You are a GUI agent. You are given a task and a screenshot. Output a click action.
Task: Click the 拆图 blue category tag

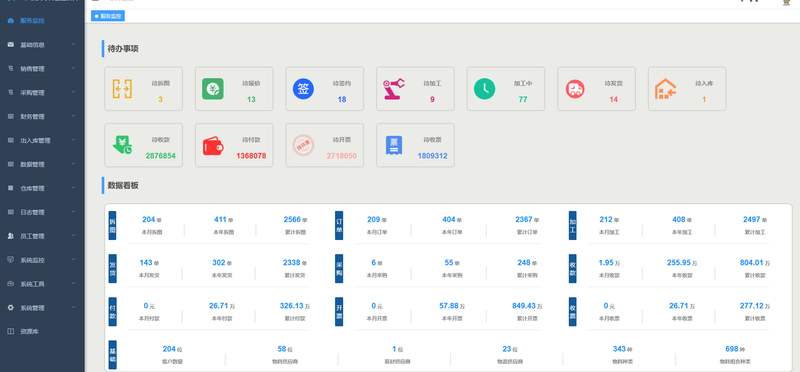[x=112, y=225]
